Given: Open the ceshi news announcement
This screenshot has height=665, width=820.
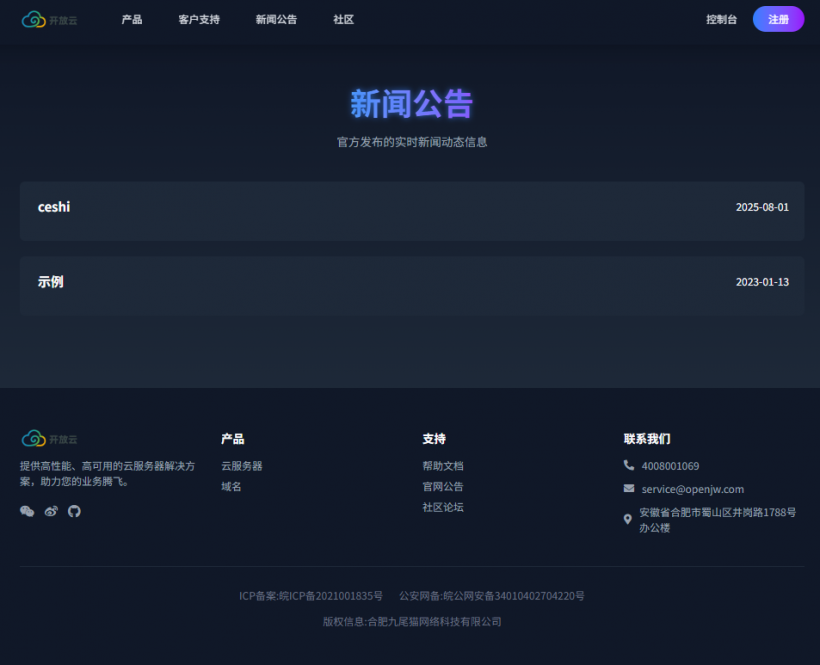Looking at the screenshot, I should pyautogui.click(x=54, y=207).
